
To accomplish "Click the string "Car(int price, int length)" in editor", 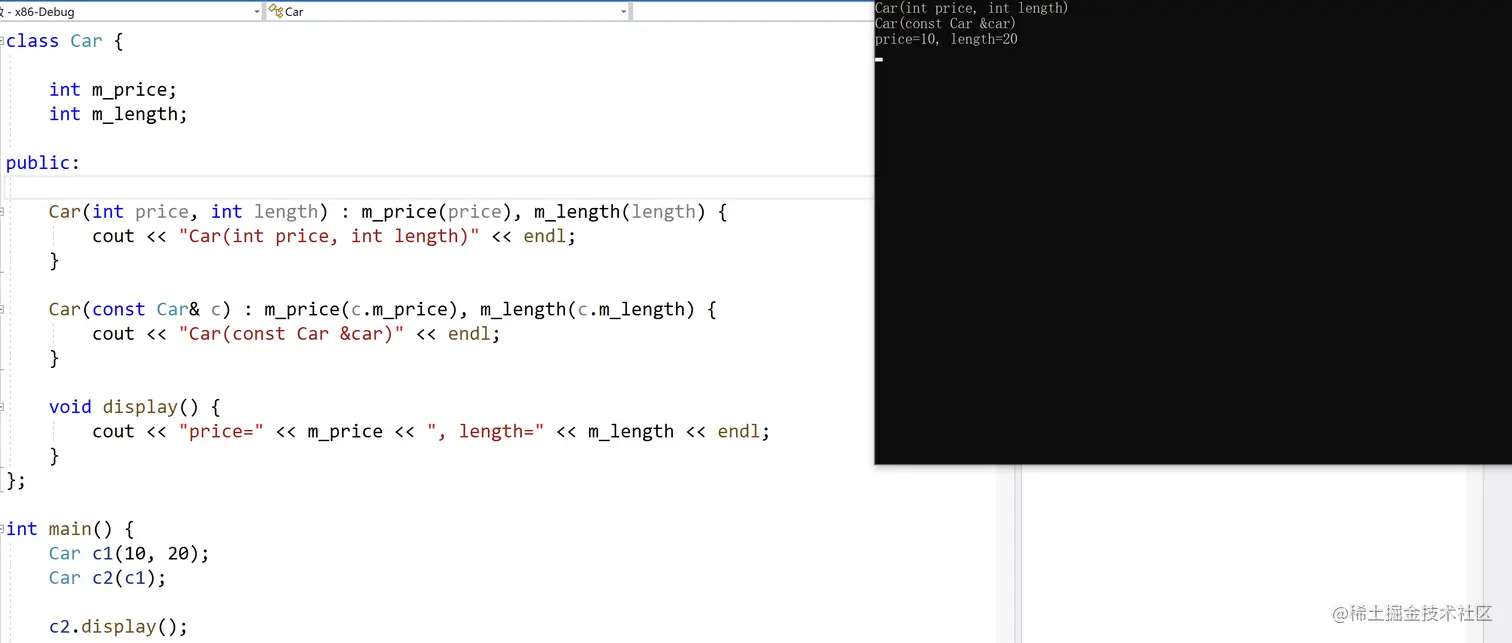I will click(329, 237).
